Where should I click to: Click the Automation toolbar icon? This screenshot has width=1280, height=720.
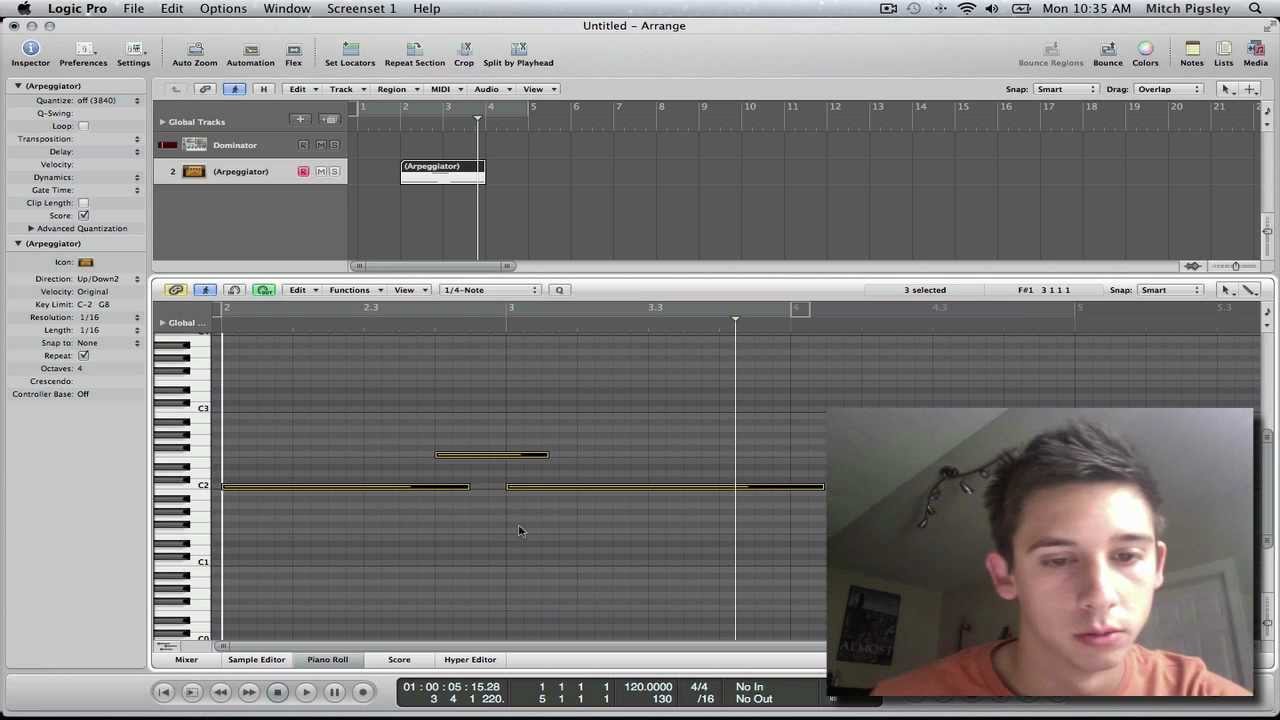coord(250,49)
